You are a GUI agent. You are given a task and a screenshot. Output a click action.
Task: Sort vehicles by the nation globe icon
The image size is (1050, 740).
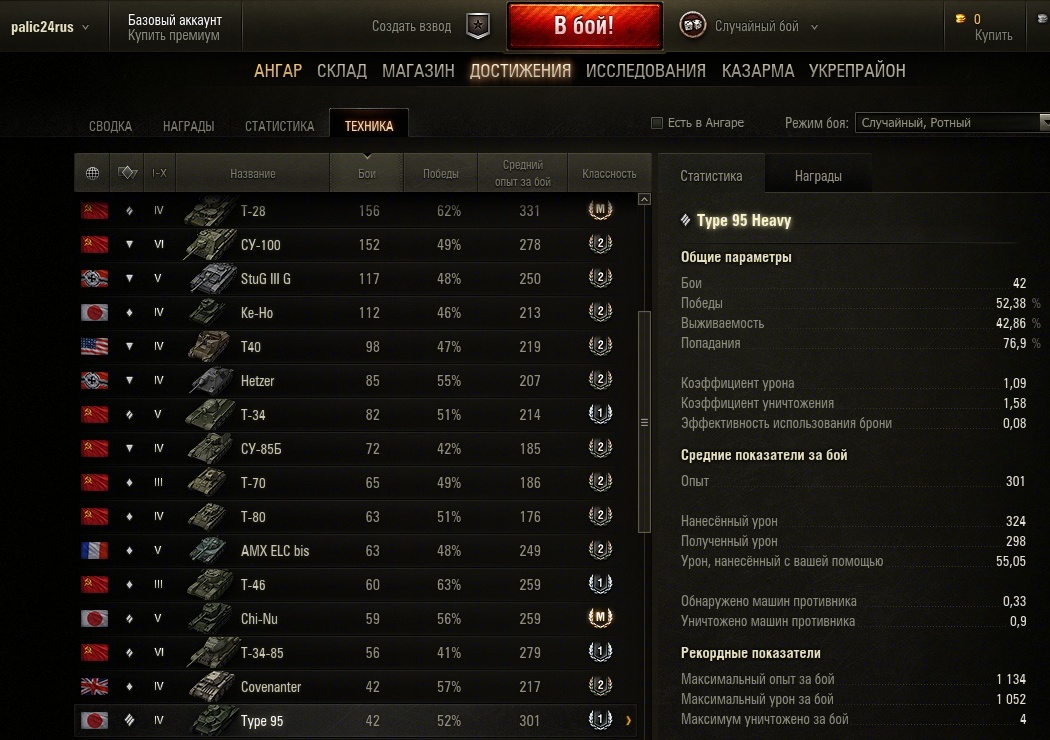(x=92, y=173)
